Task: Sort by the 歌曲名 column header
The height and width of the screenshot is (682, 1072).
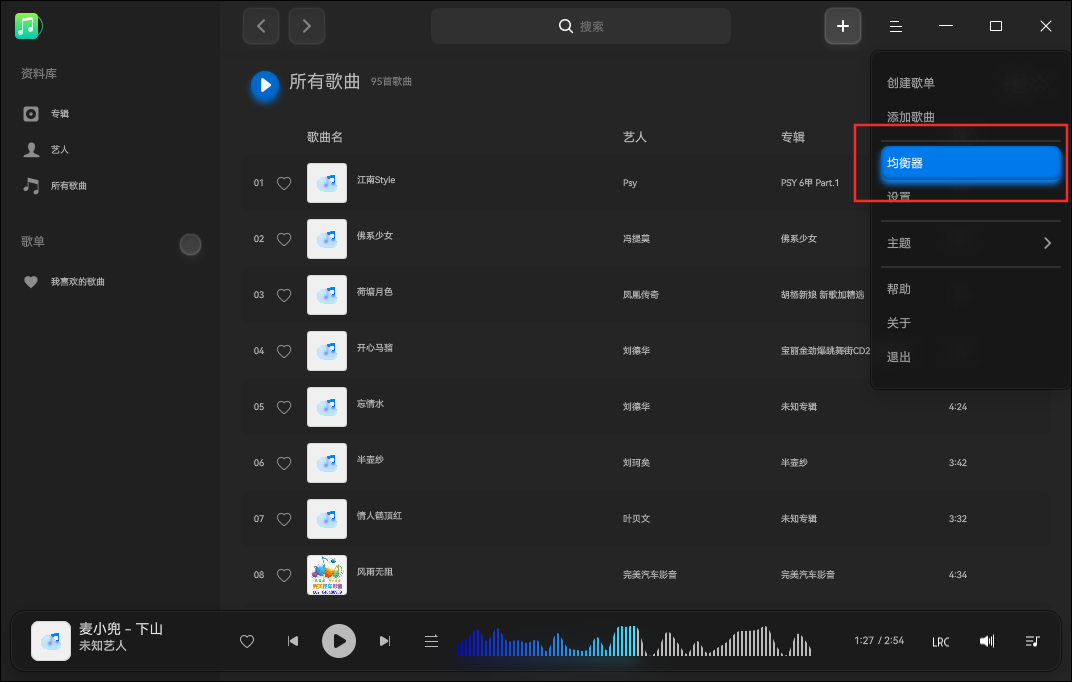Action: point(325,137)
